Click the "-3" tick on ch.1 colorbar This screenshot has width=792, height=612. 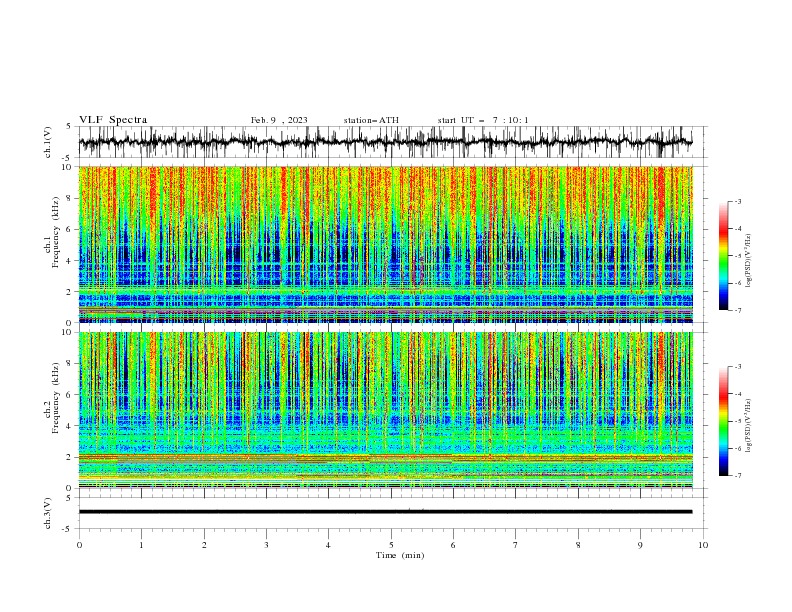737,201
